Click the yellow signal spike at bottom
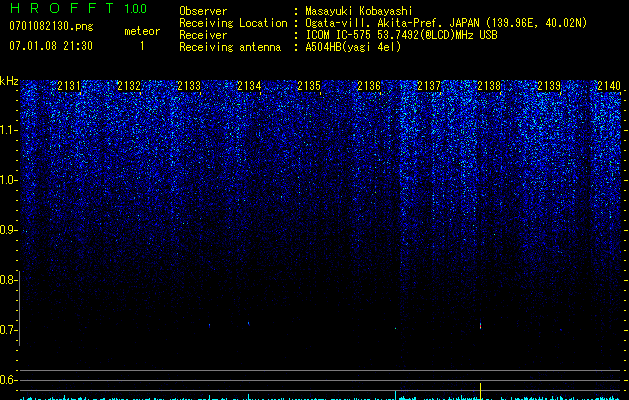 click(480, 391)
